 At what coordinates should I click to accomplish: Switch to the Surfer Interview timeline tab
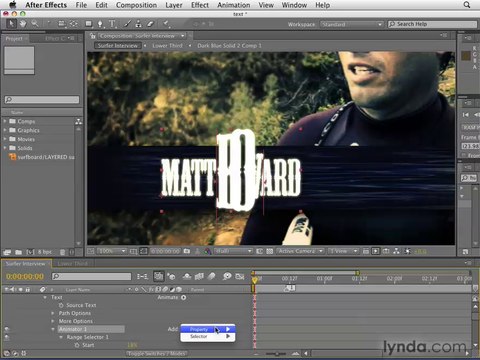26,264
